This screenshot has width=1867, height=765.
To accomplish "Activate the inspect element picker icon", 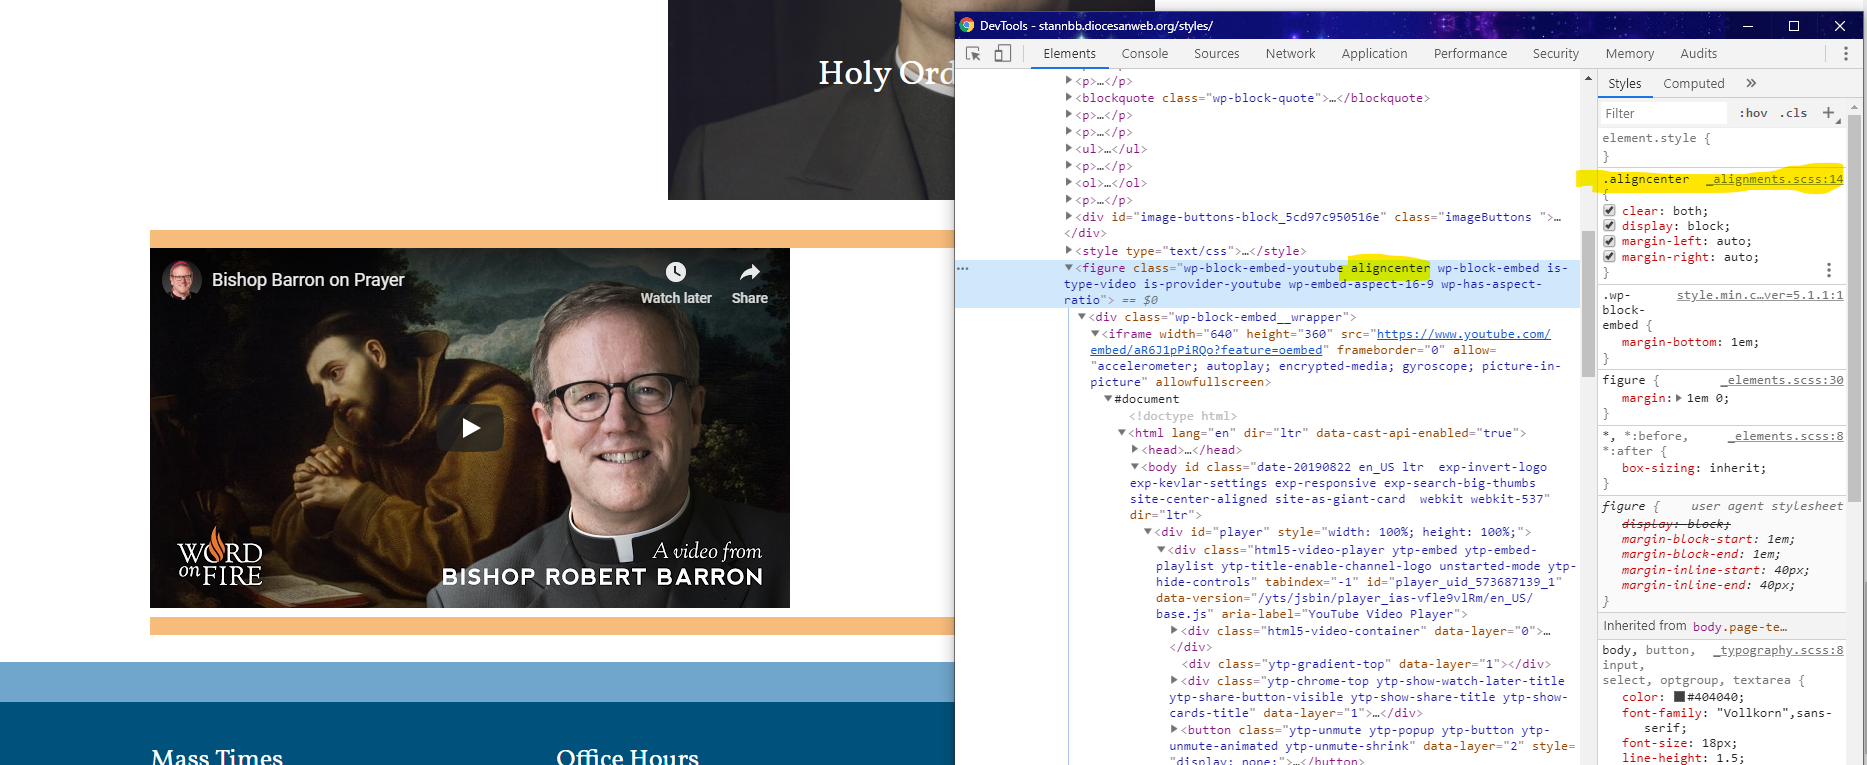I will pyautogui.click(x=973, y=54).
